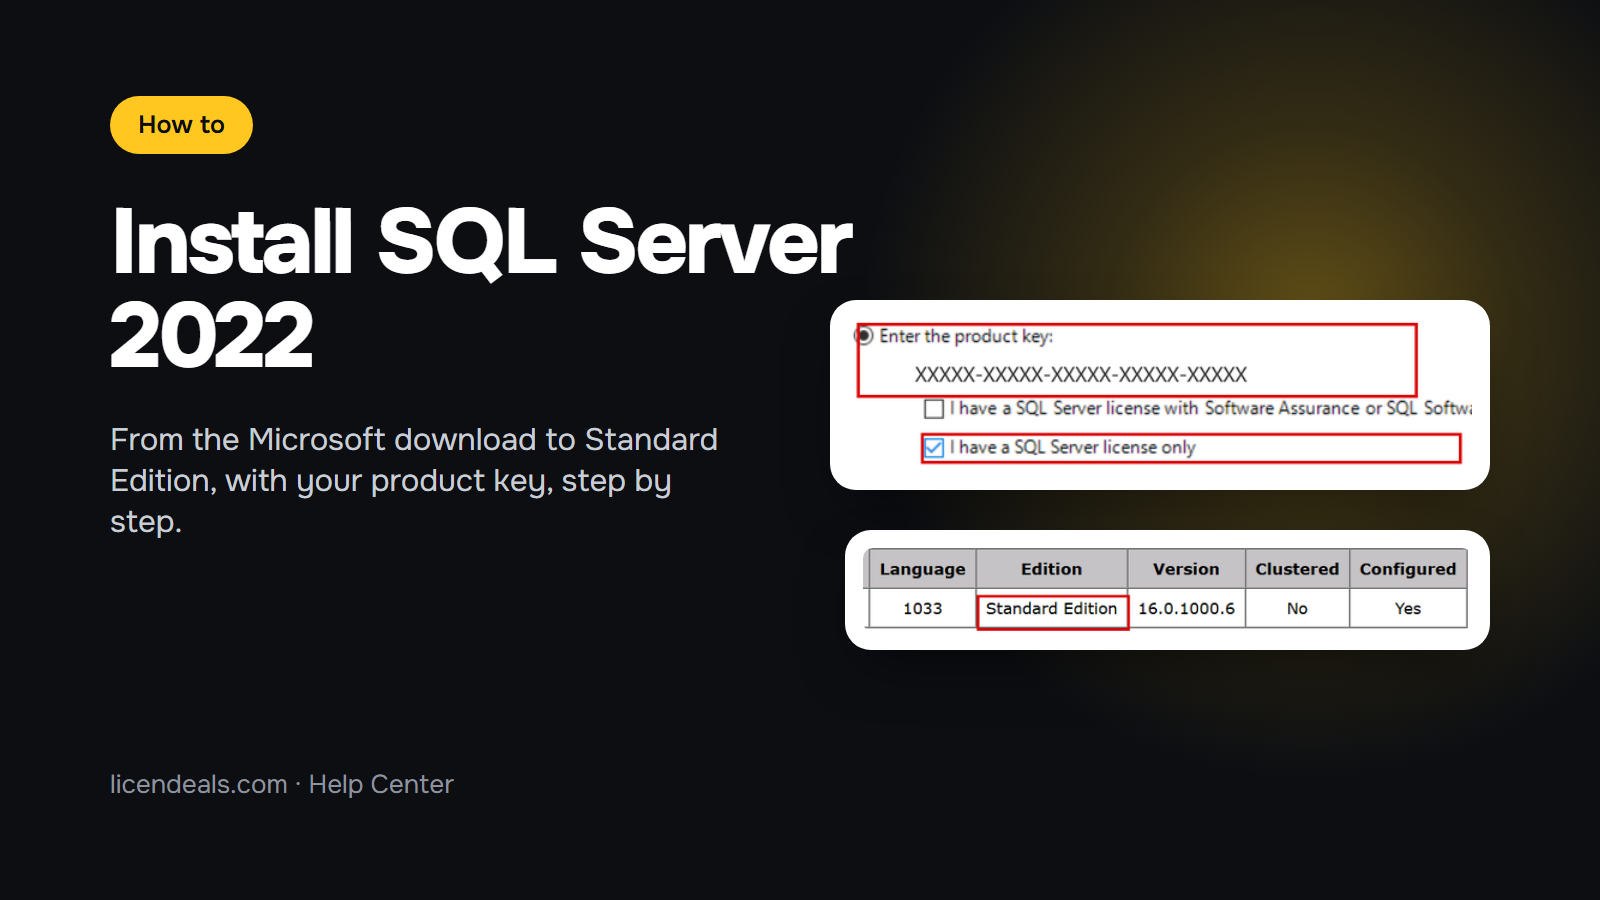Click the product key field XXXXX-XXXXX-XXXXX-XXXXX-XXXXX
The width and height of the screenshot is (1600, 900).
[x=1081, y=375]
